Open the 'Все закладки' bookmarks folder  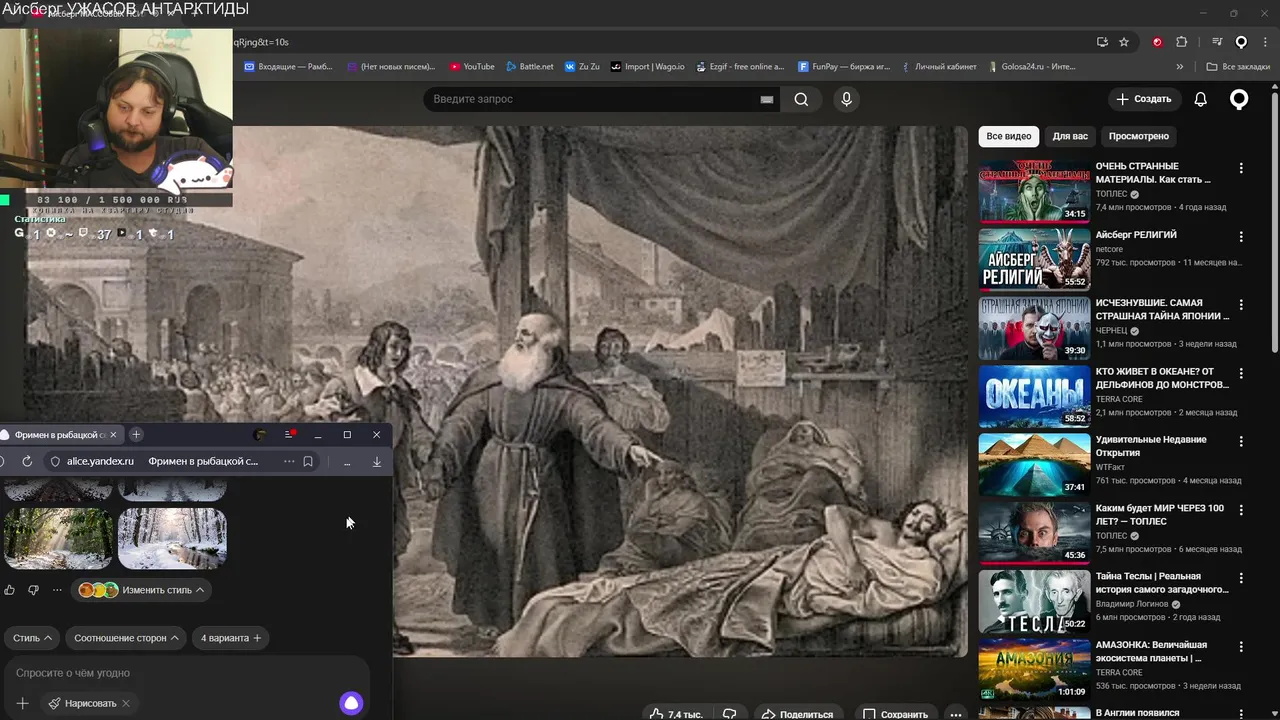click(x=1238, y=67)
